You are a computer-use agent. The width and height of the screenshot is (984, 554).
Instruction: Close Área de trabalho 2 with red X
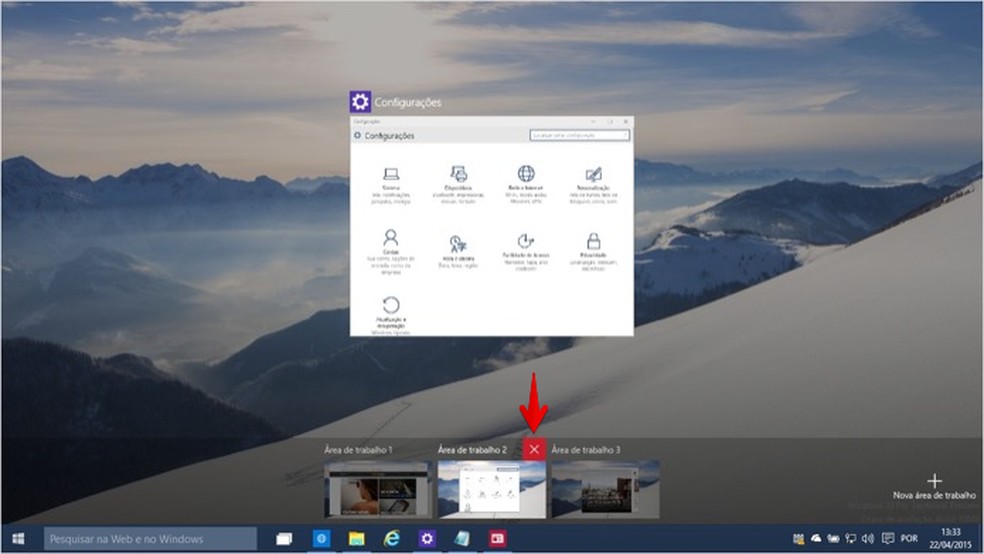[x=534, y=450]
